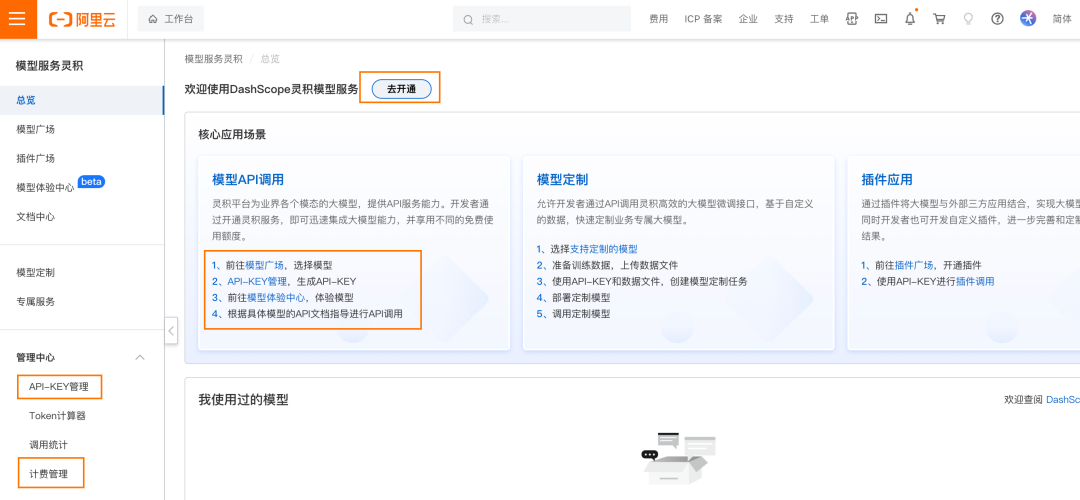The image size is (1080, 500).
Task: Click the Alibaba Cloud logo
Action: (x=83, y=19)
